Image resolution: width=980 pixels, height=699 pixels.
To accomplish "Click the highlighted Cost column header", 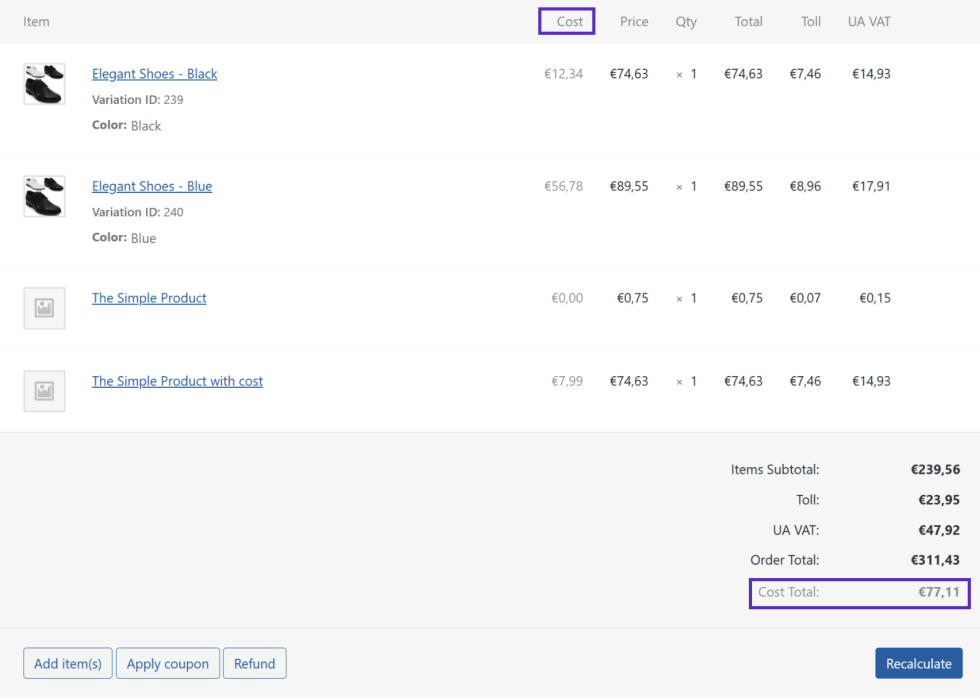I will click(x=569, y=21).
